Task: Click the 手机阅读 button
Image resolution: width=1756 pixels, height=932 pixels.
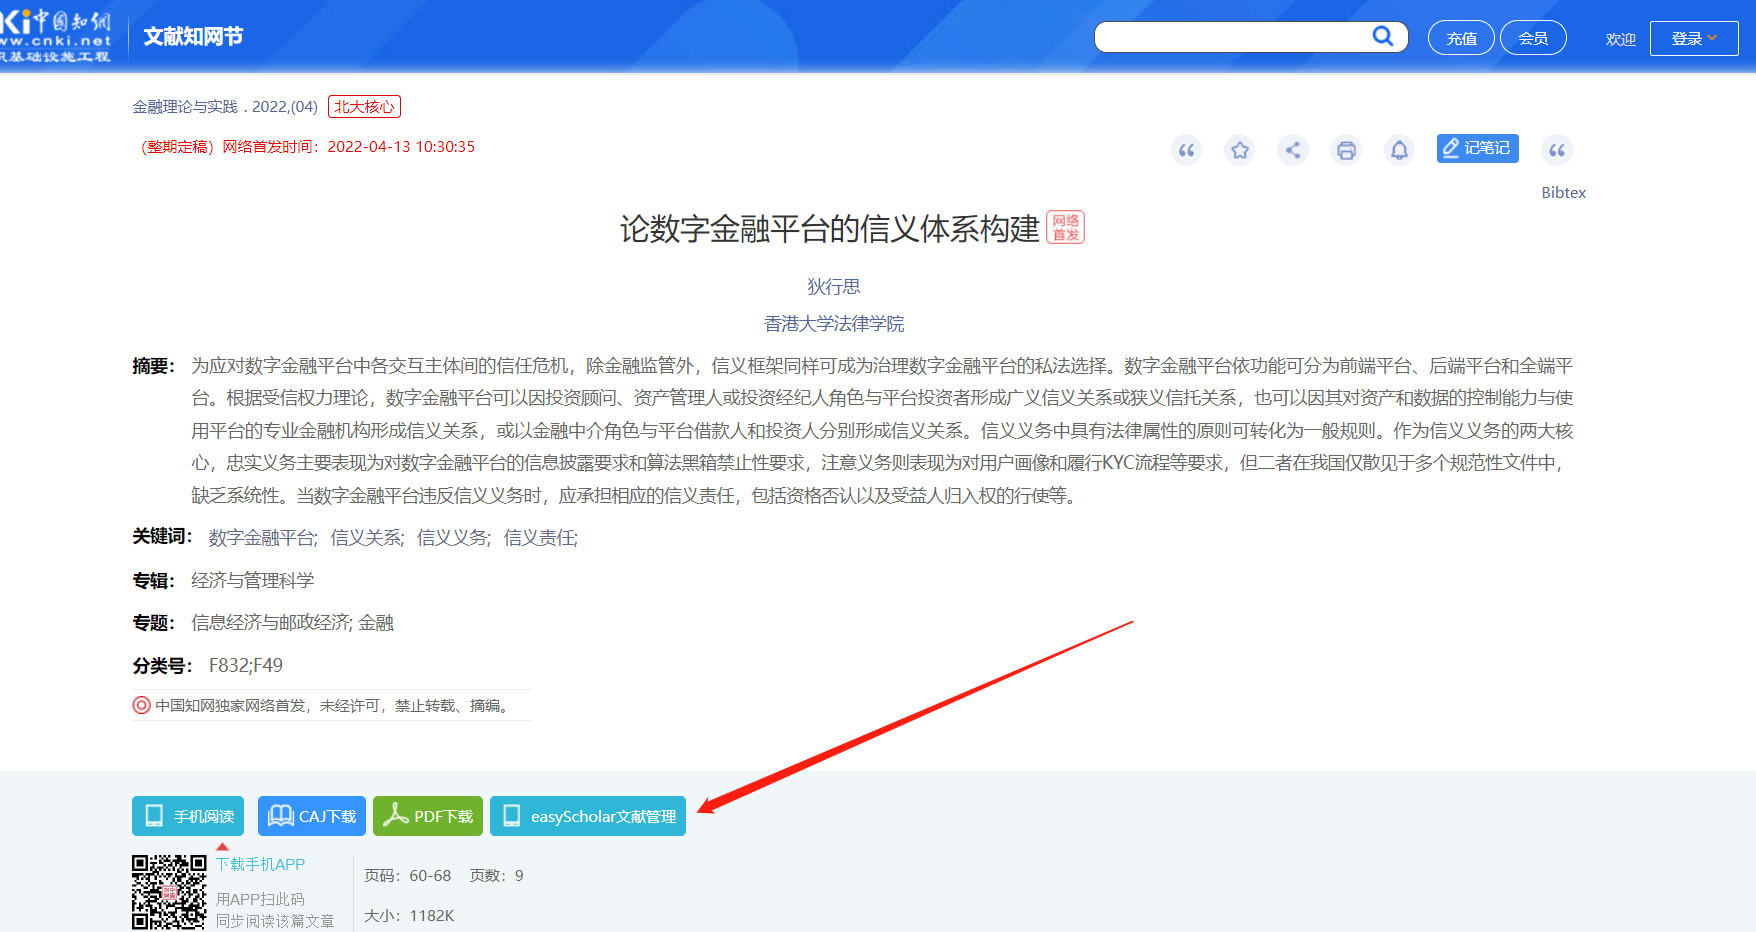Action: pyautogui.click(x=188, y=816)
